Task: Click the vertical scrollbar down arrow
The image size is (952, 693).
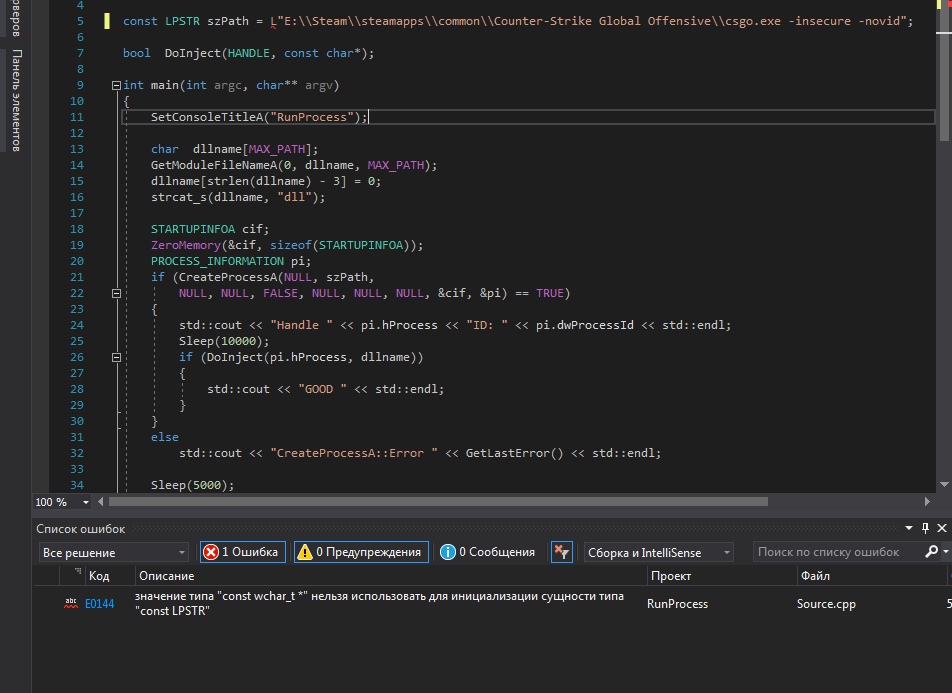Action: coord(944,485)
